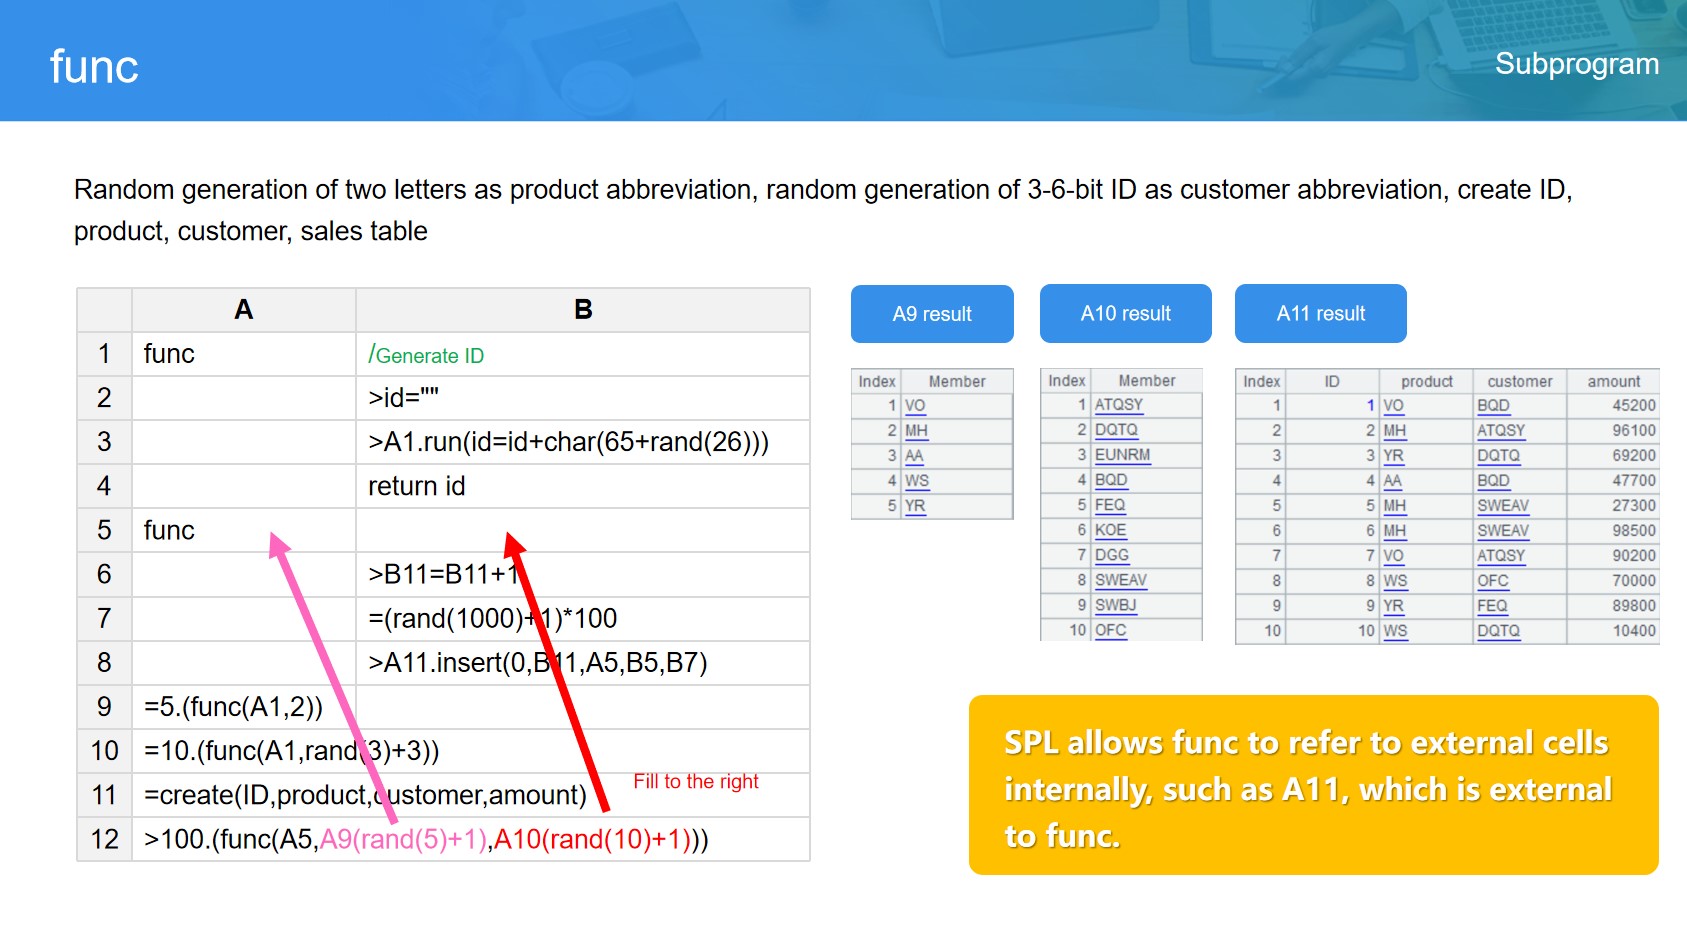1687x949 pixels.
Task: Click the A11 result button
Action: coord(1321,313)
